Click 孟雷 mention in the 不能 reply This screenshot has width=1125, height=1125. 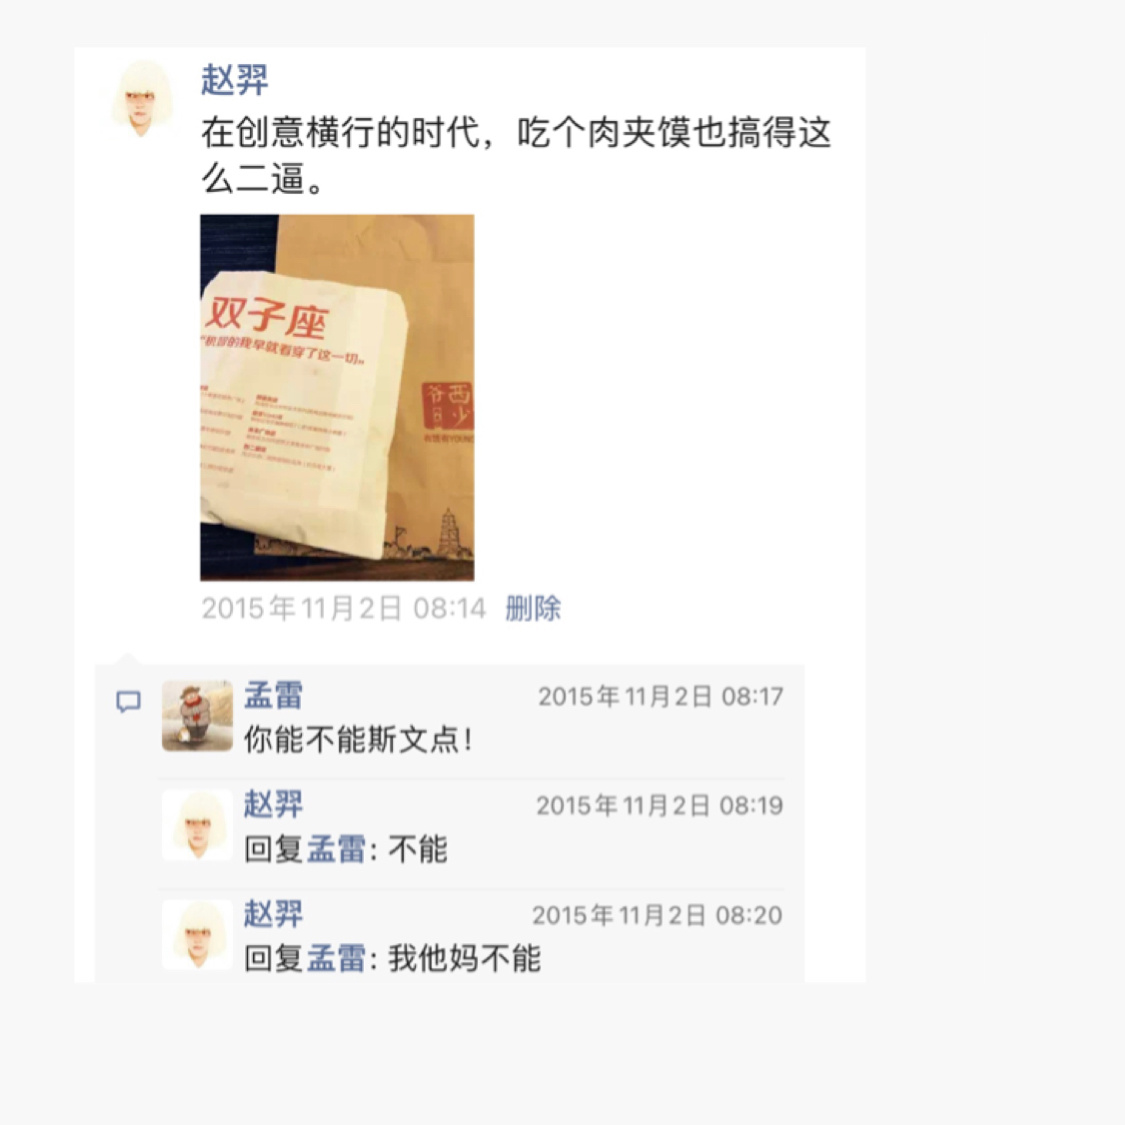point(336,849)
